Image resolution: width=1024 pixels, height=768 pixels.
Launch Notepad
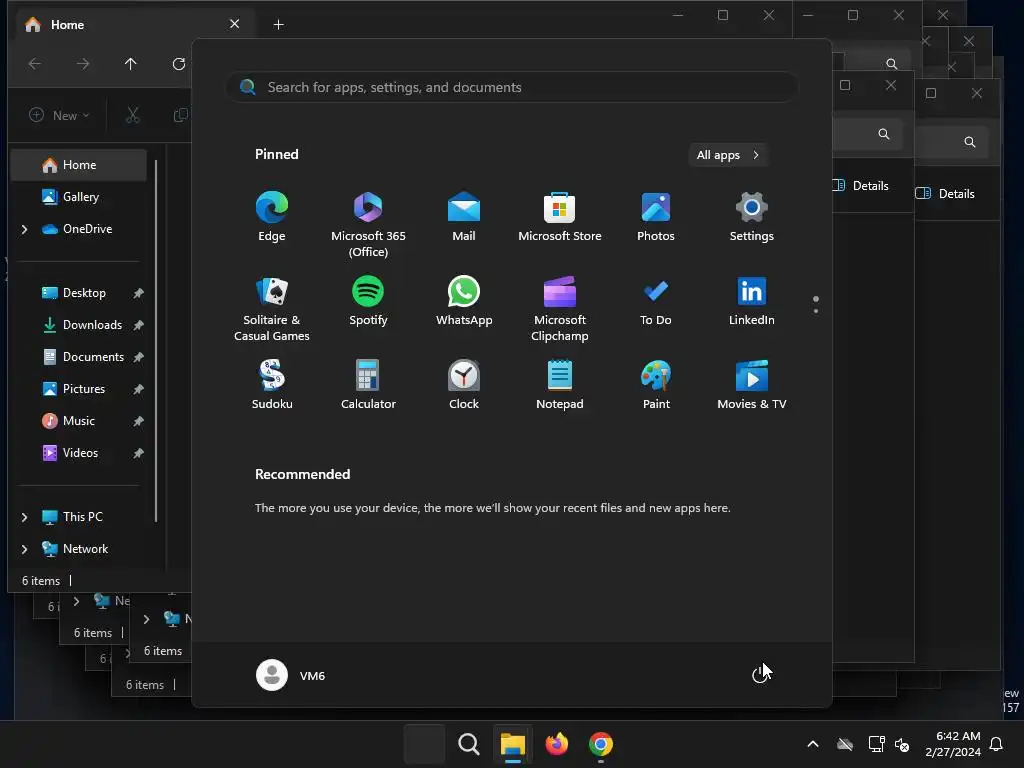coord(560,385)
